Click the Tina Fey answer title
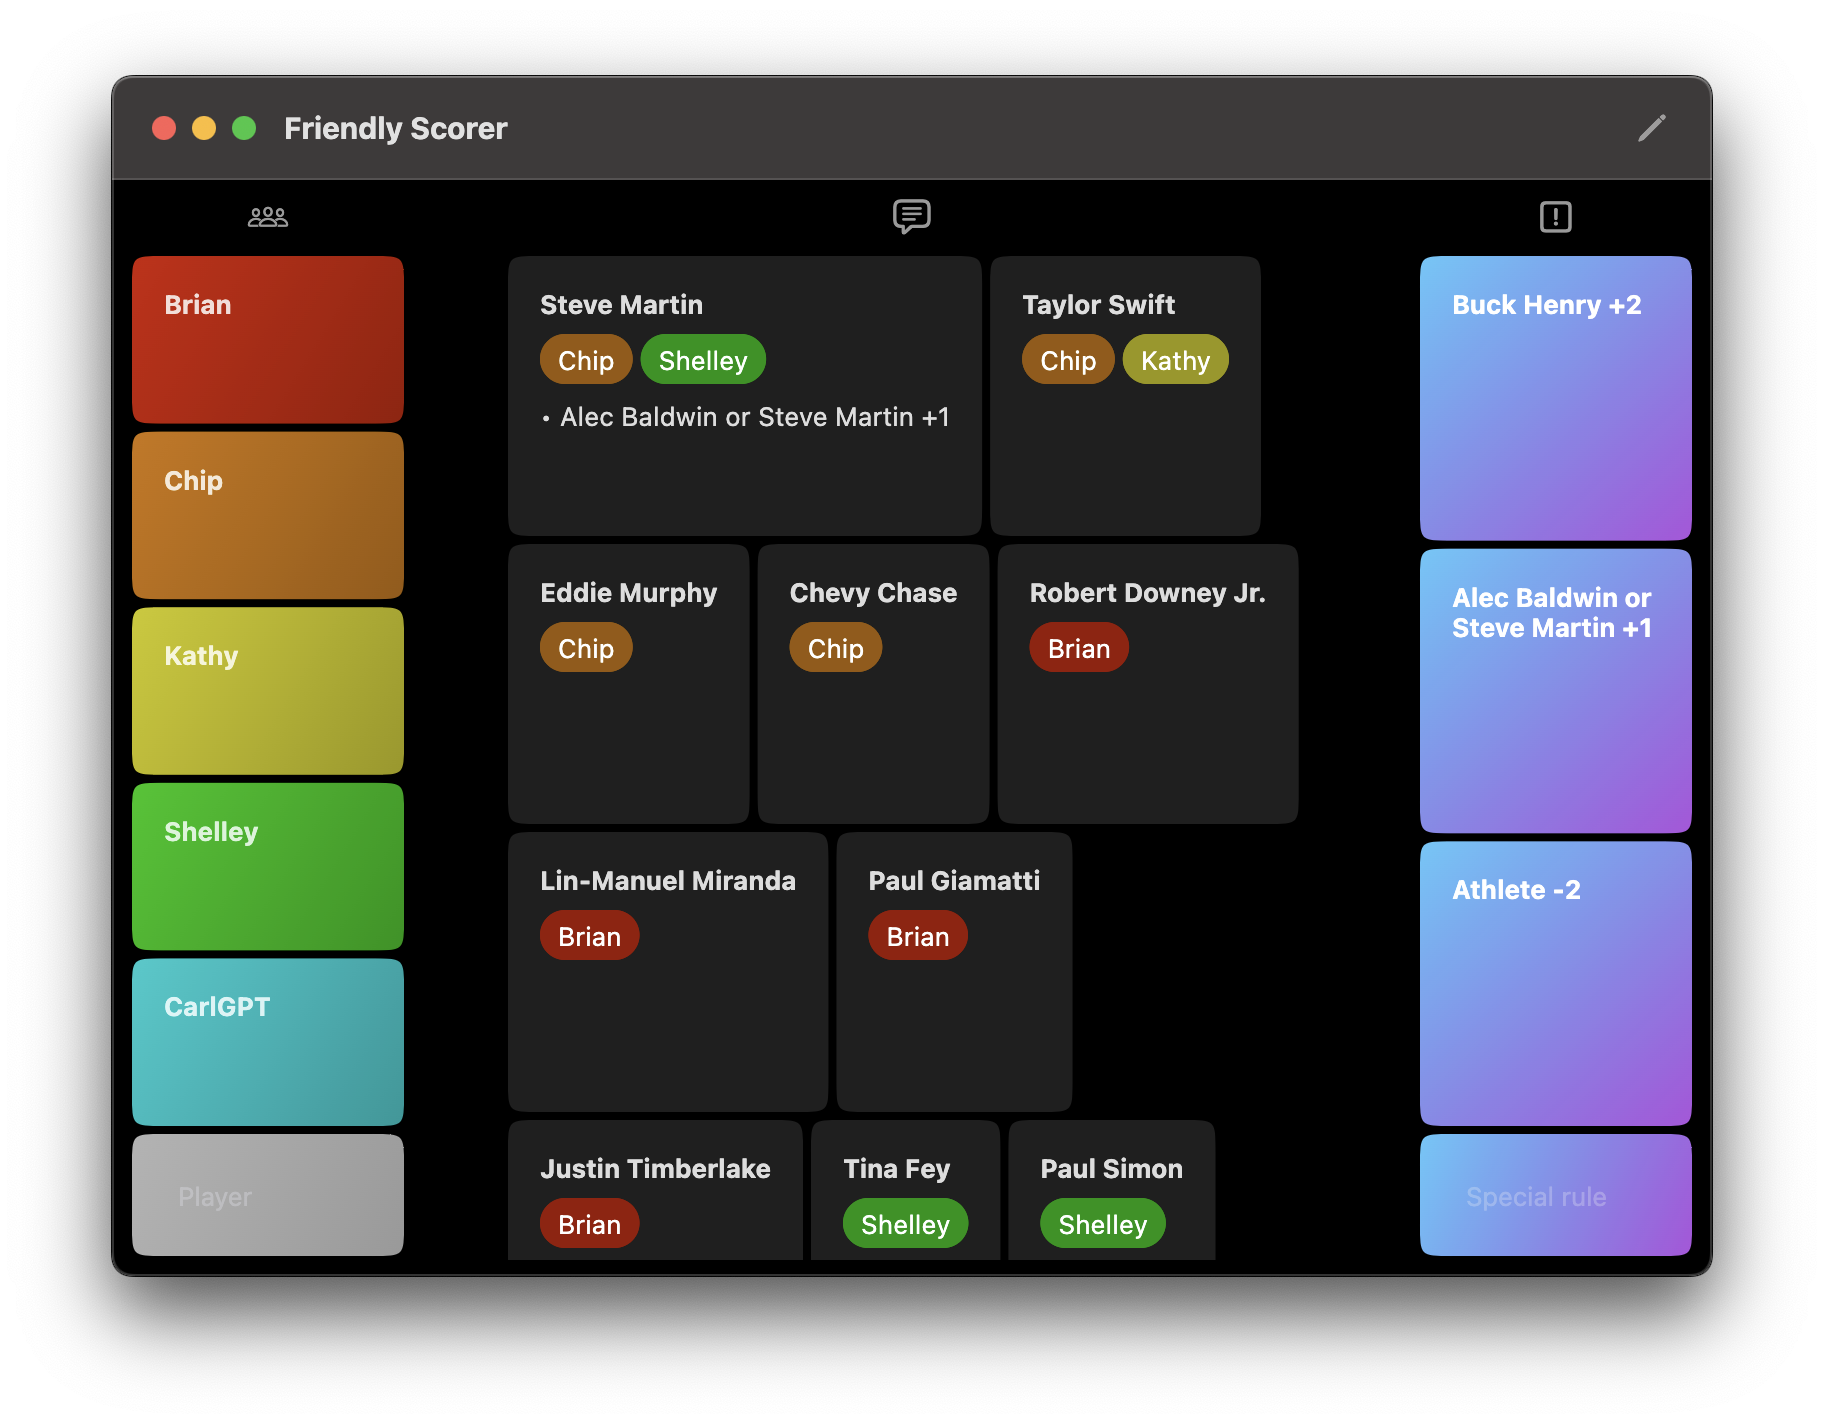 (x=896, y=1168)
